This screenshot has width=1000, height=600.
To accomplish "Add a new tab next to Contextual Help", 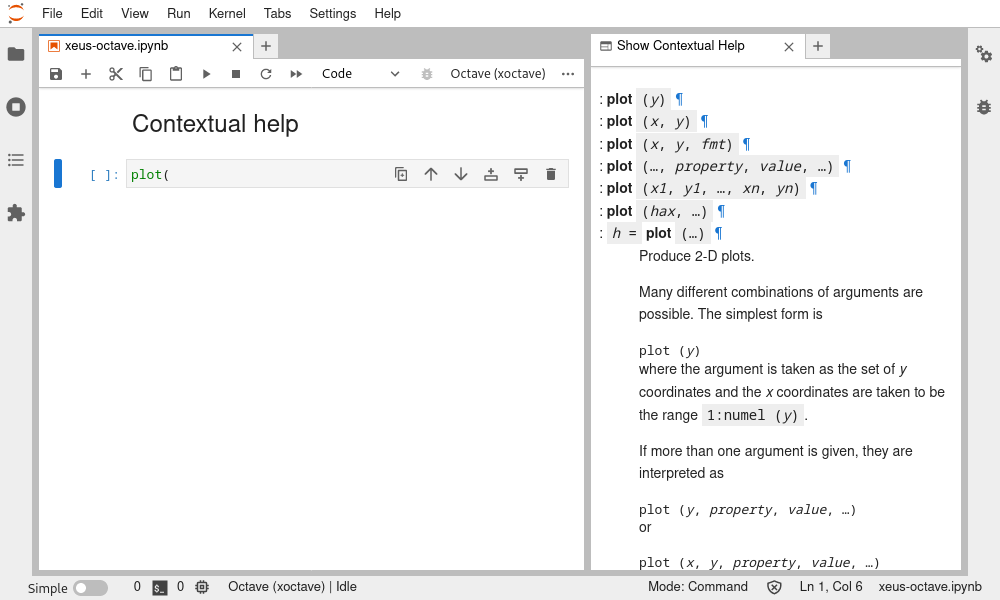I will [x=818, y=46].
